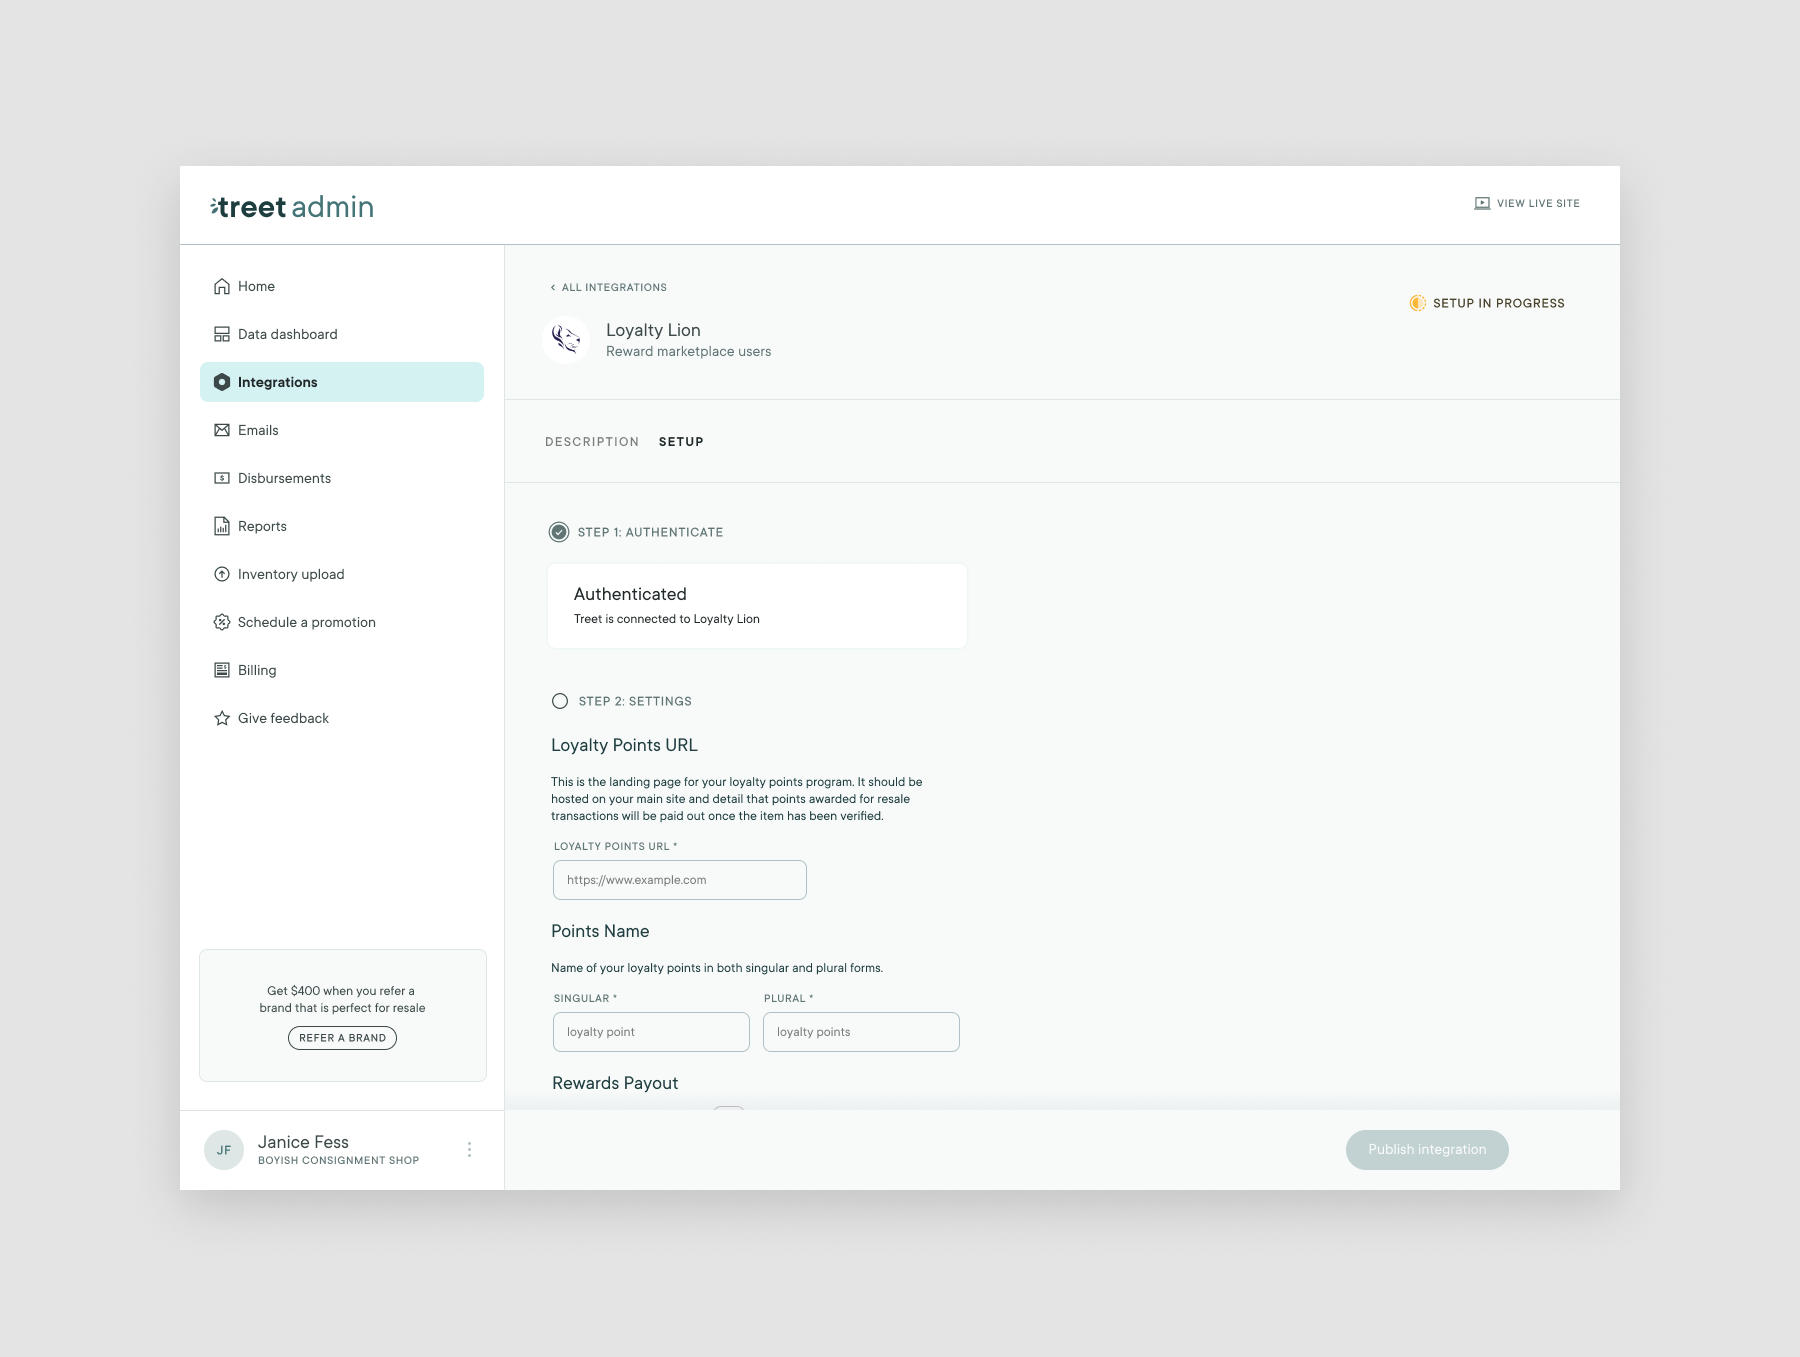
Task: Follow the All Integrations back link
Action: [608, 287]
